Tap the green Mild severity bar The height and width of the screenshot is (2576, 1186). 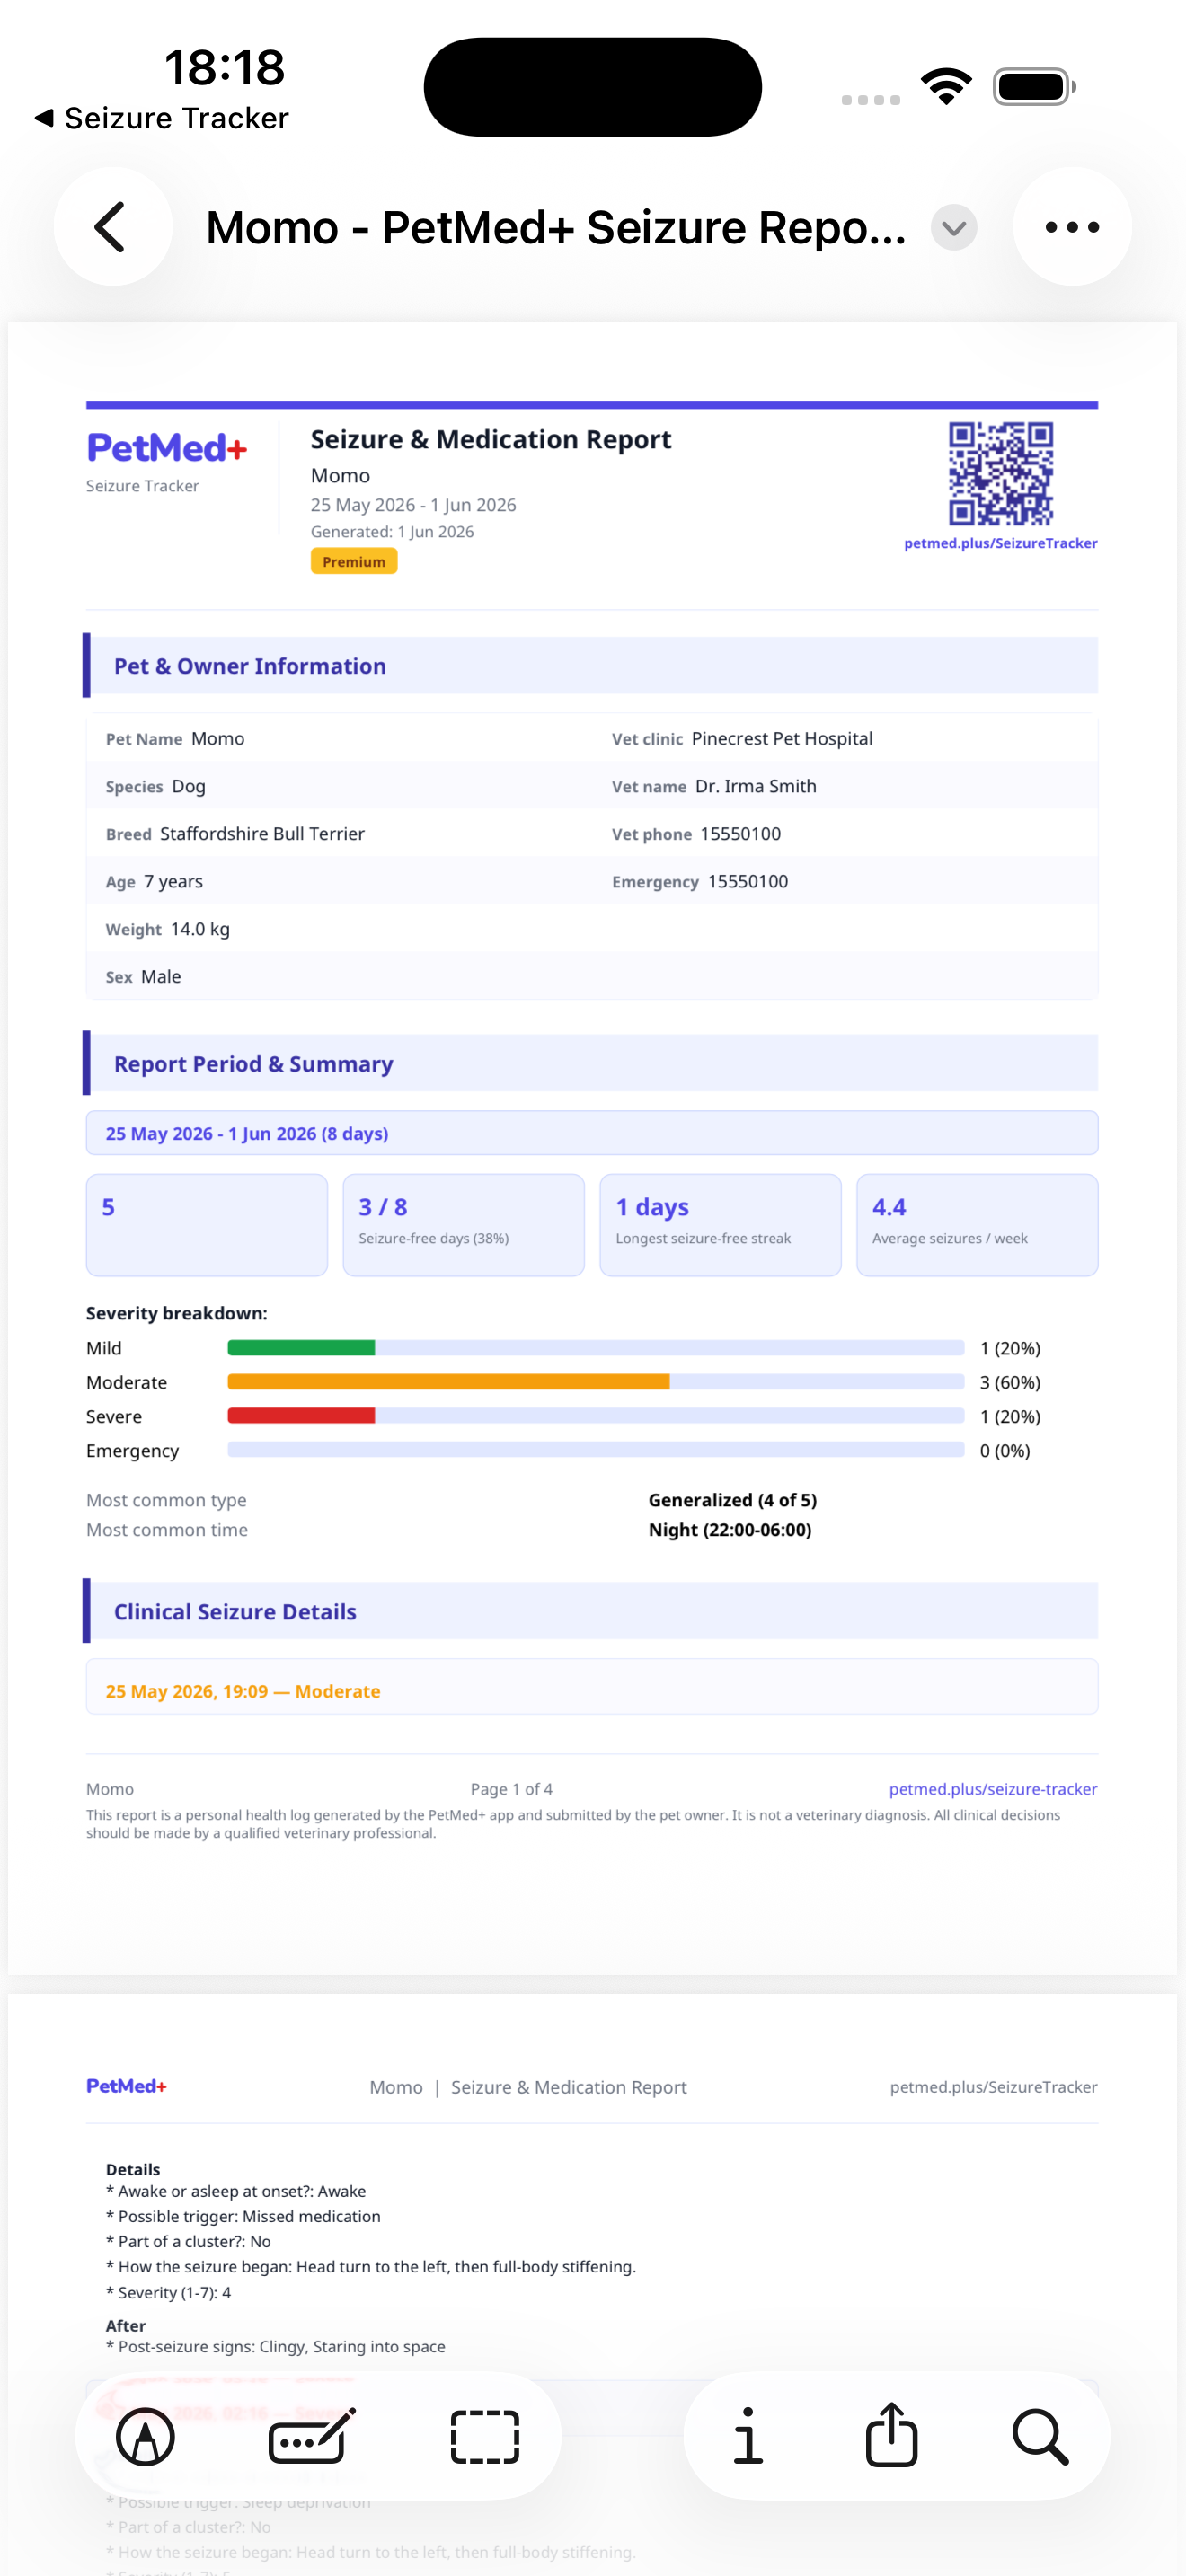301,1348
